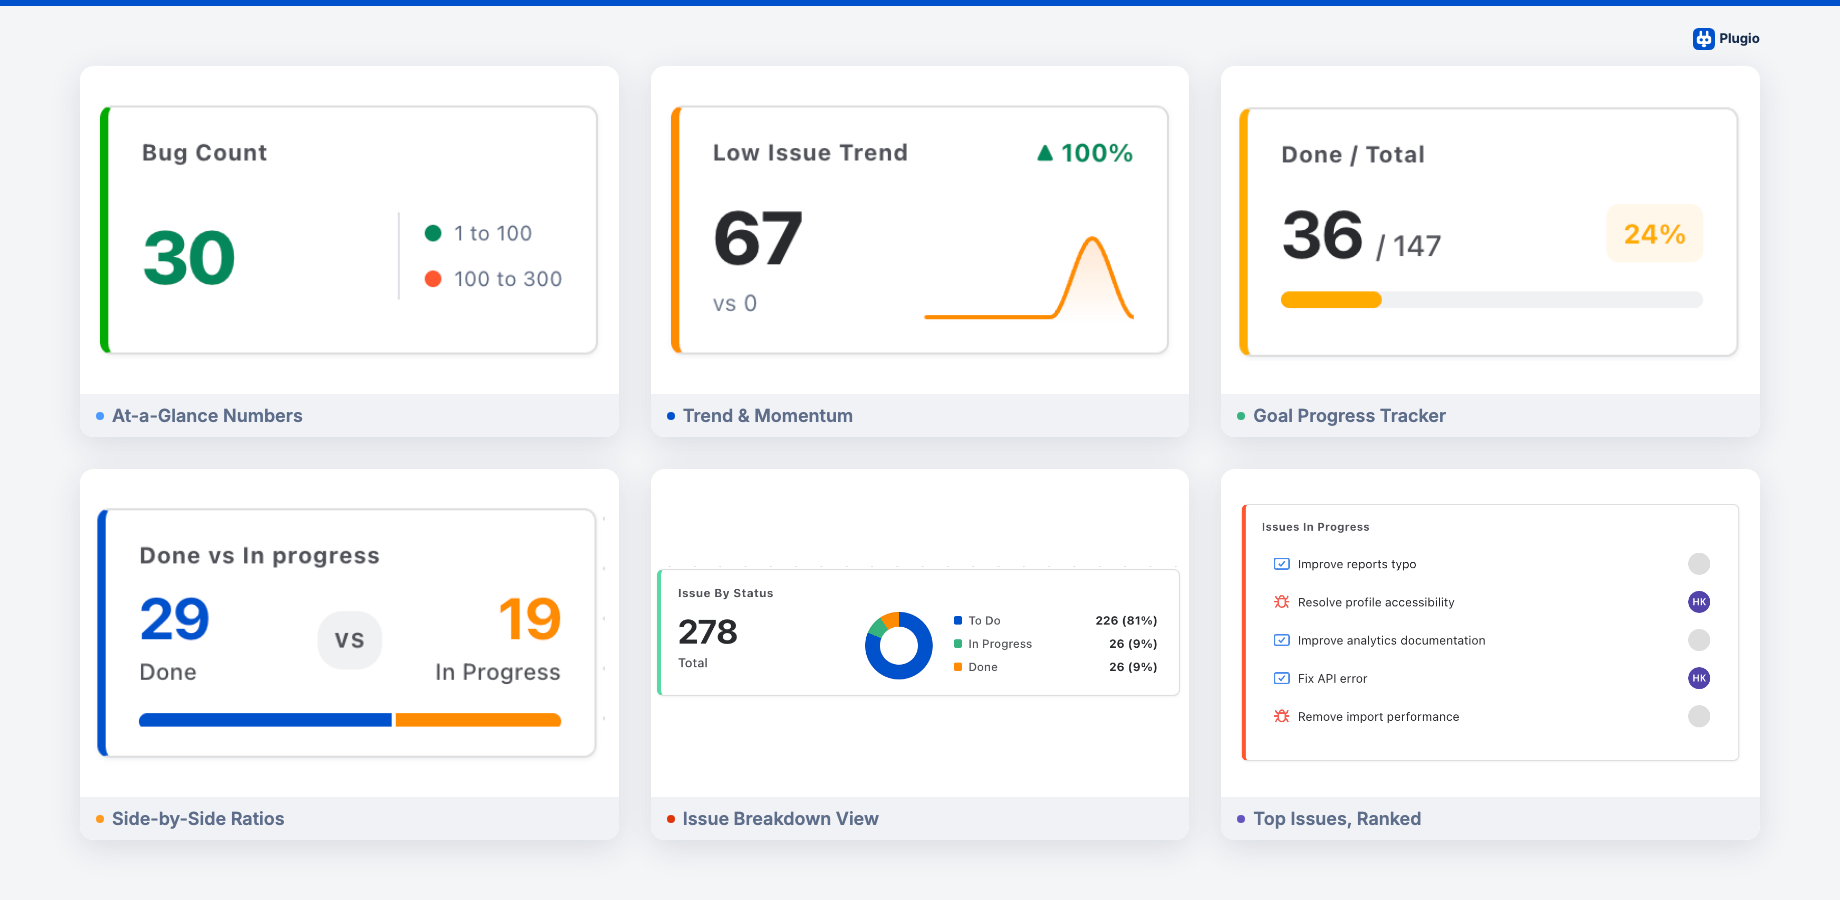Screen dimensions: 1840x900
Task: Click the blue Done segment of ratio bar
Action: click(265, 720)
